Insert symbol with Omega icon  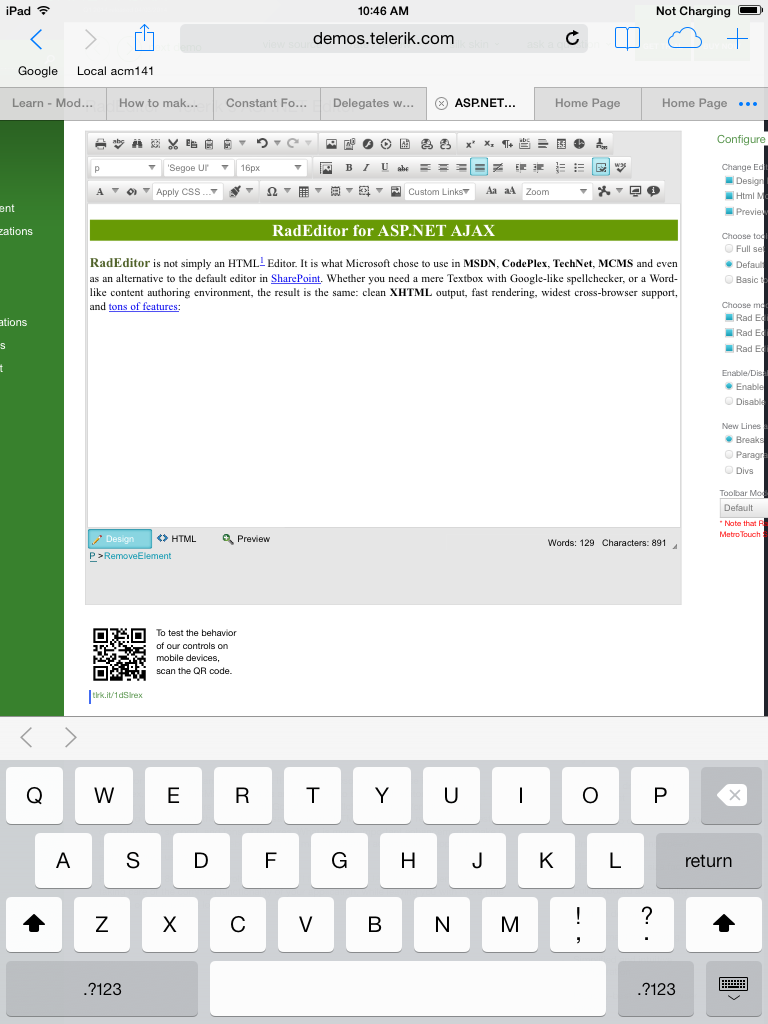coord(272,191)
